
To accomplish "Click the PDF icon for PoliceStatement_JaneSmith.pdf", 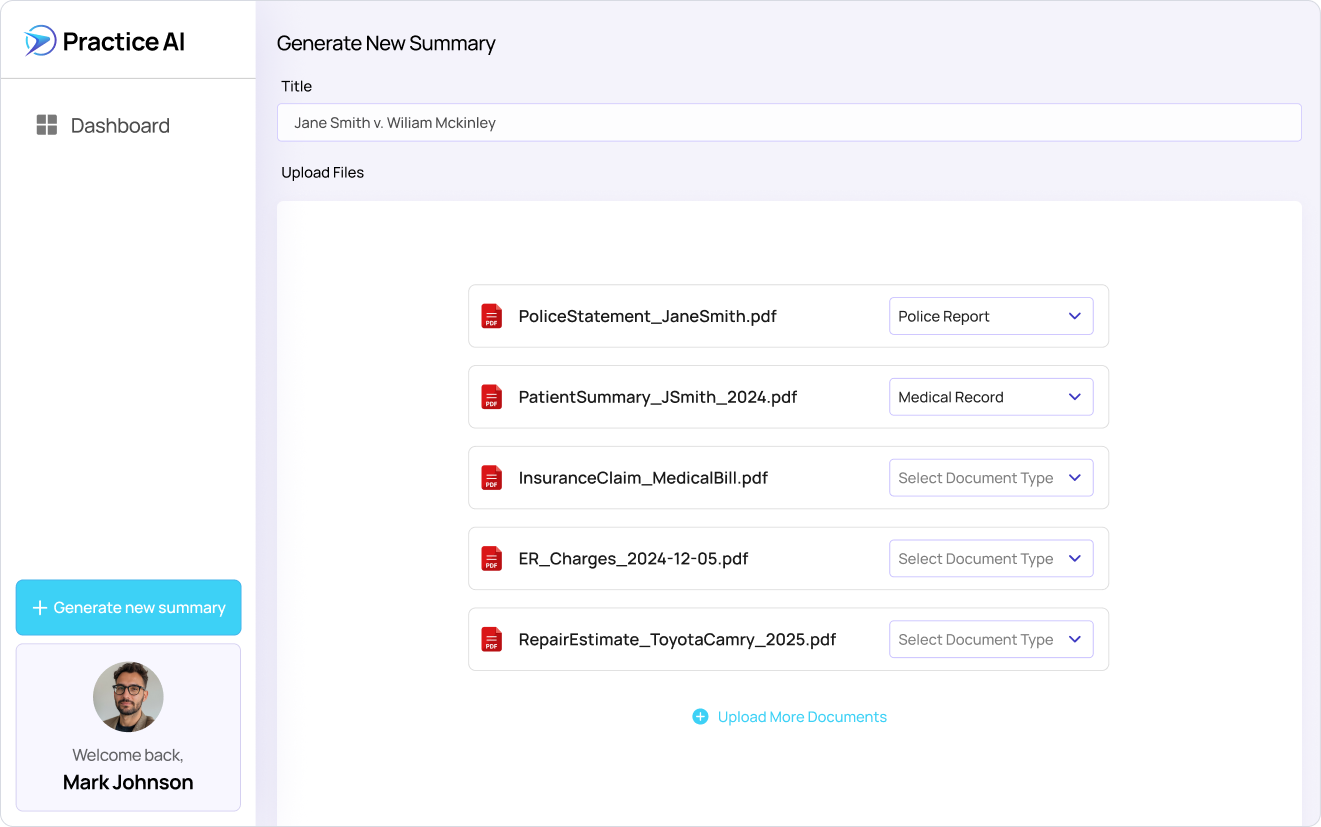I will coord(492,315).
